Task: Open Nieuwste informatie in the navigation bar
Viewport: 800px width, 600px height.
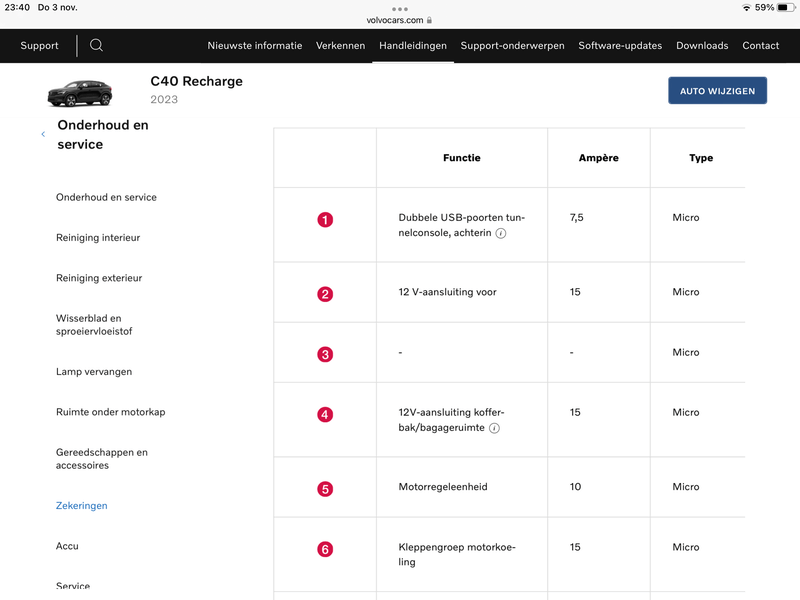Action: [255, 45]
